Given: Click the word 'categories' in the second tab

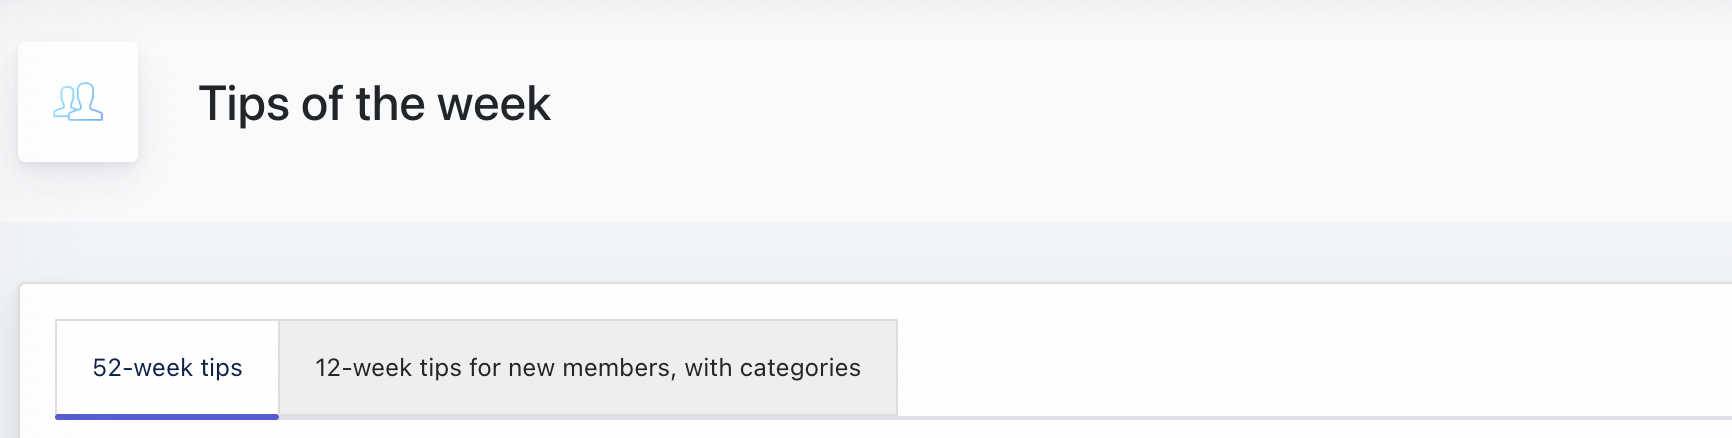Looking at the screenshot, I should [x=800, y=368].
